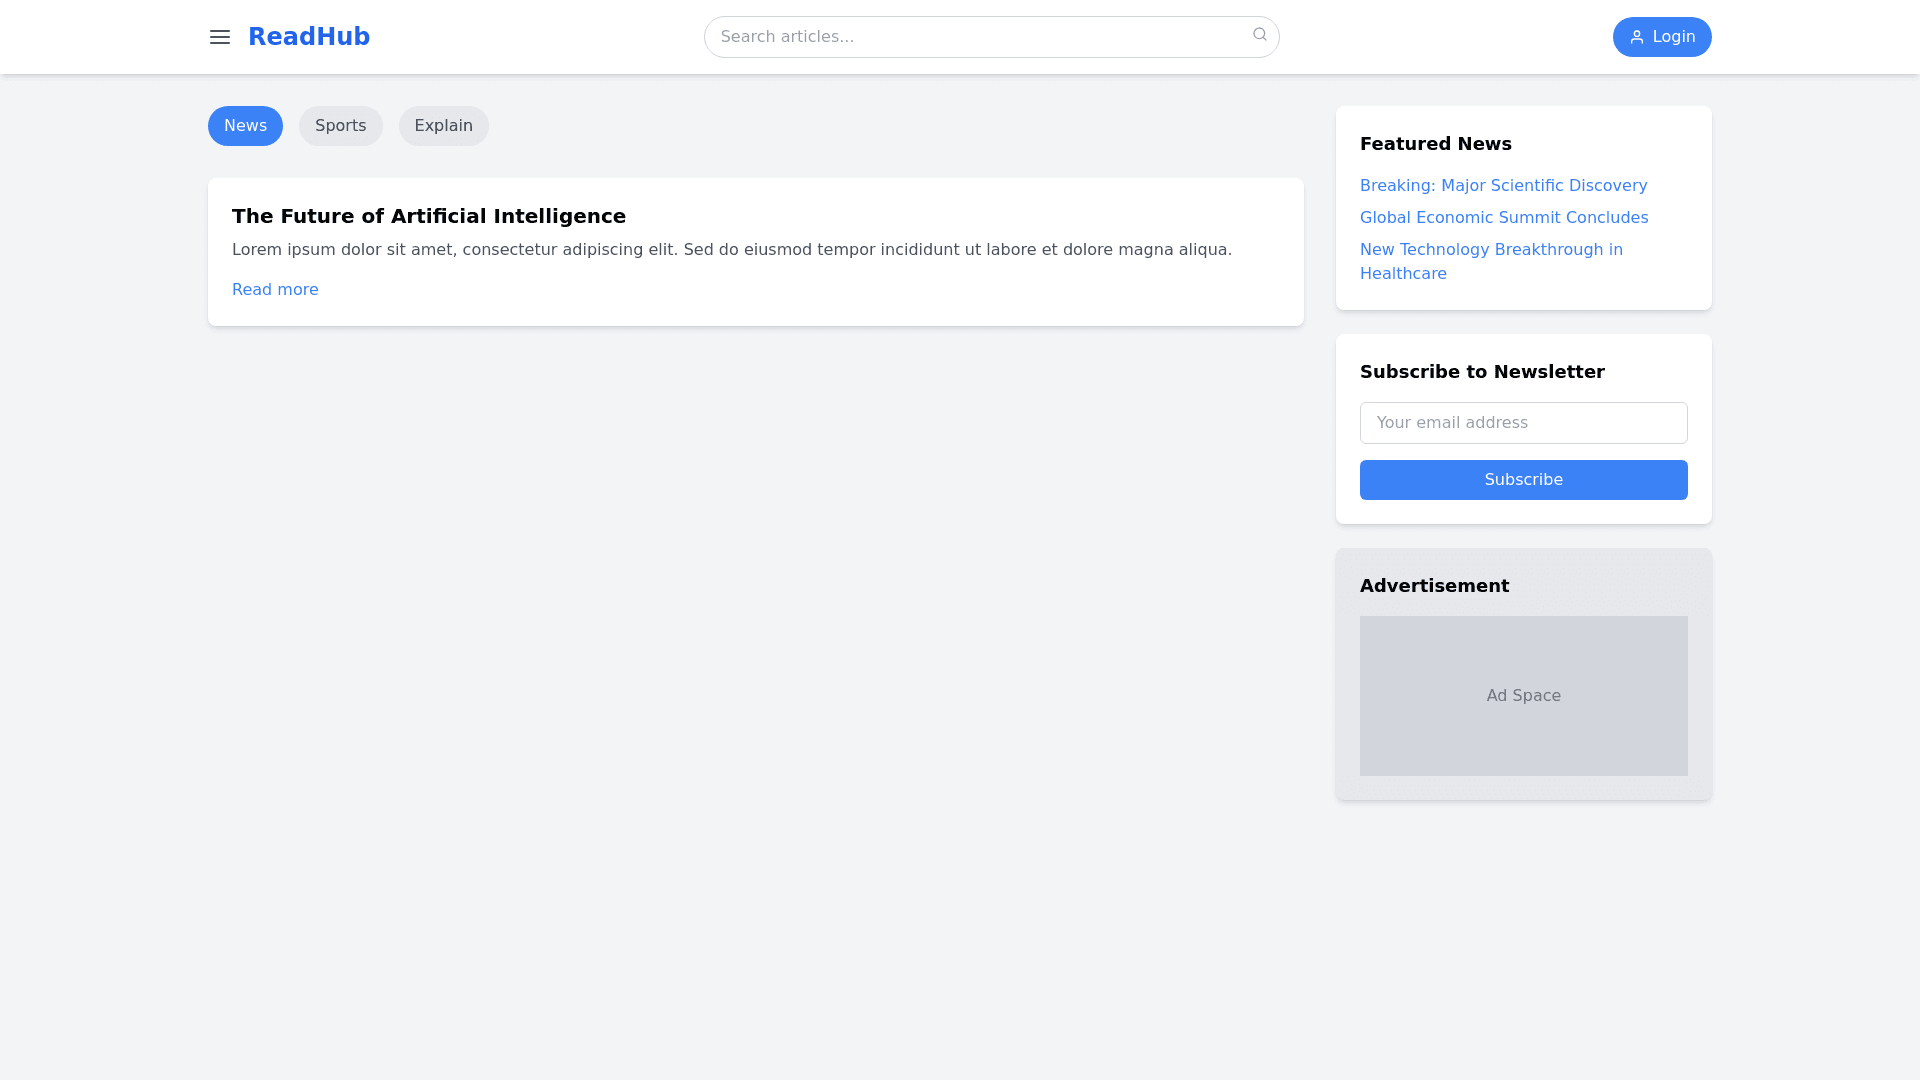
Task: Click the search magnifier icon
Action: point(1260,35)
